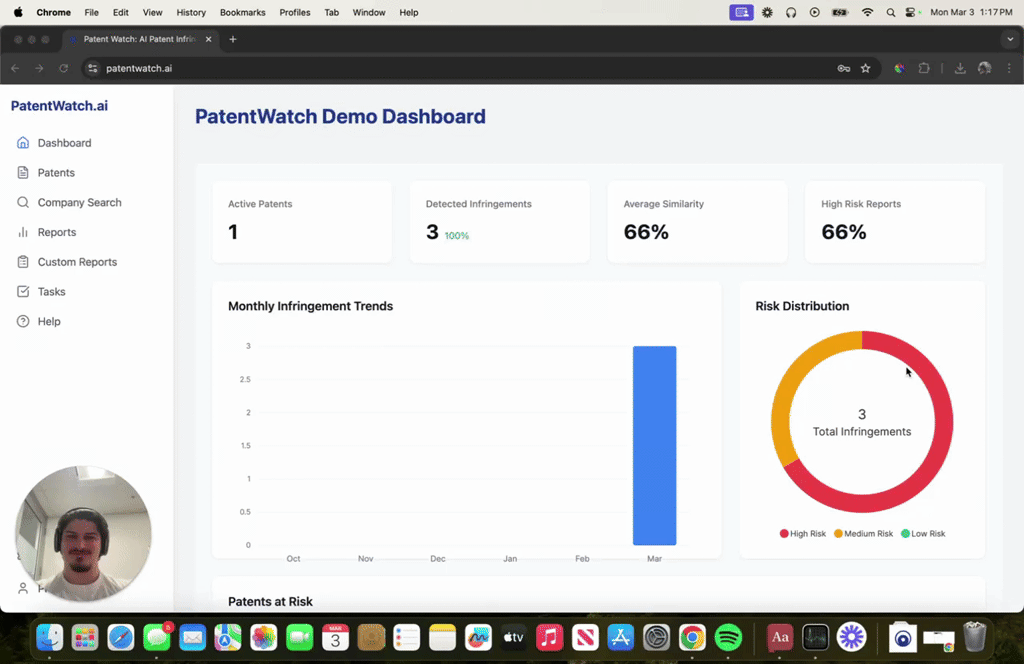The image size is (1024, 664).
Task: Go to Company Search page
Action: point(80,202)
